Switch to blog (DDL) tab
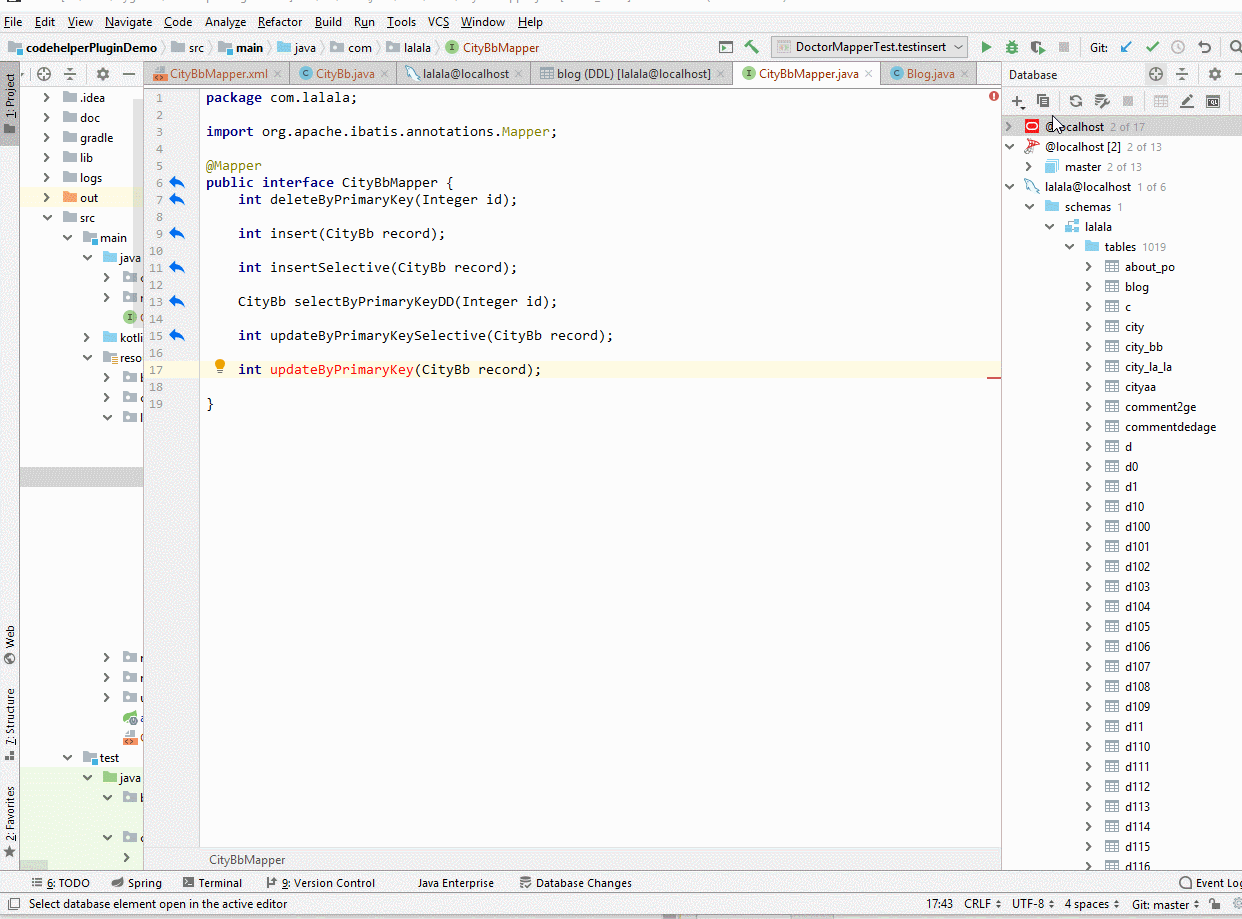Viewport: 1242px width, 919px height. (x=634, y=73)
